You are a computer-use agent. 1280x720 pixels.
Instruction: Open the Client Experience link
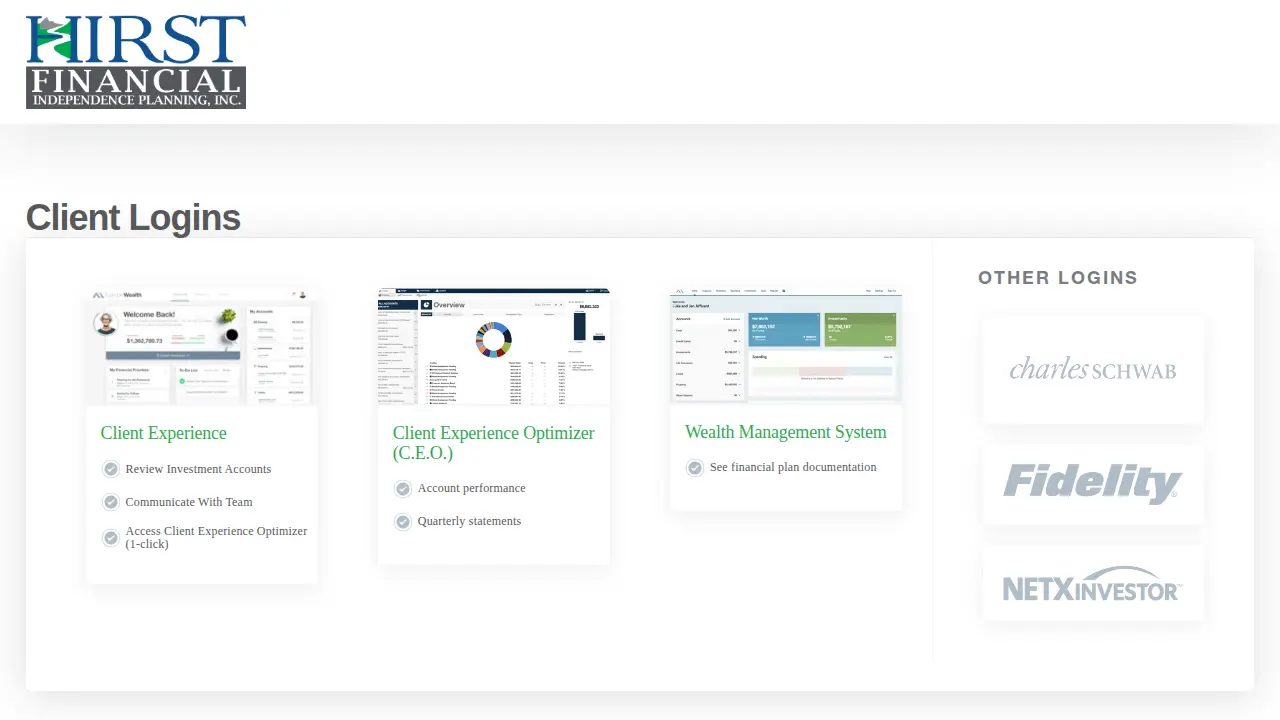(164, 433)
